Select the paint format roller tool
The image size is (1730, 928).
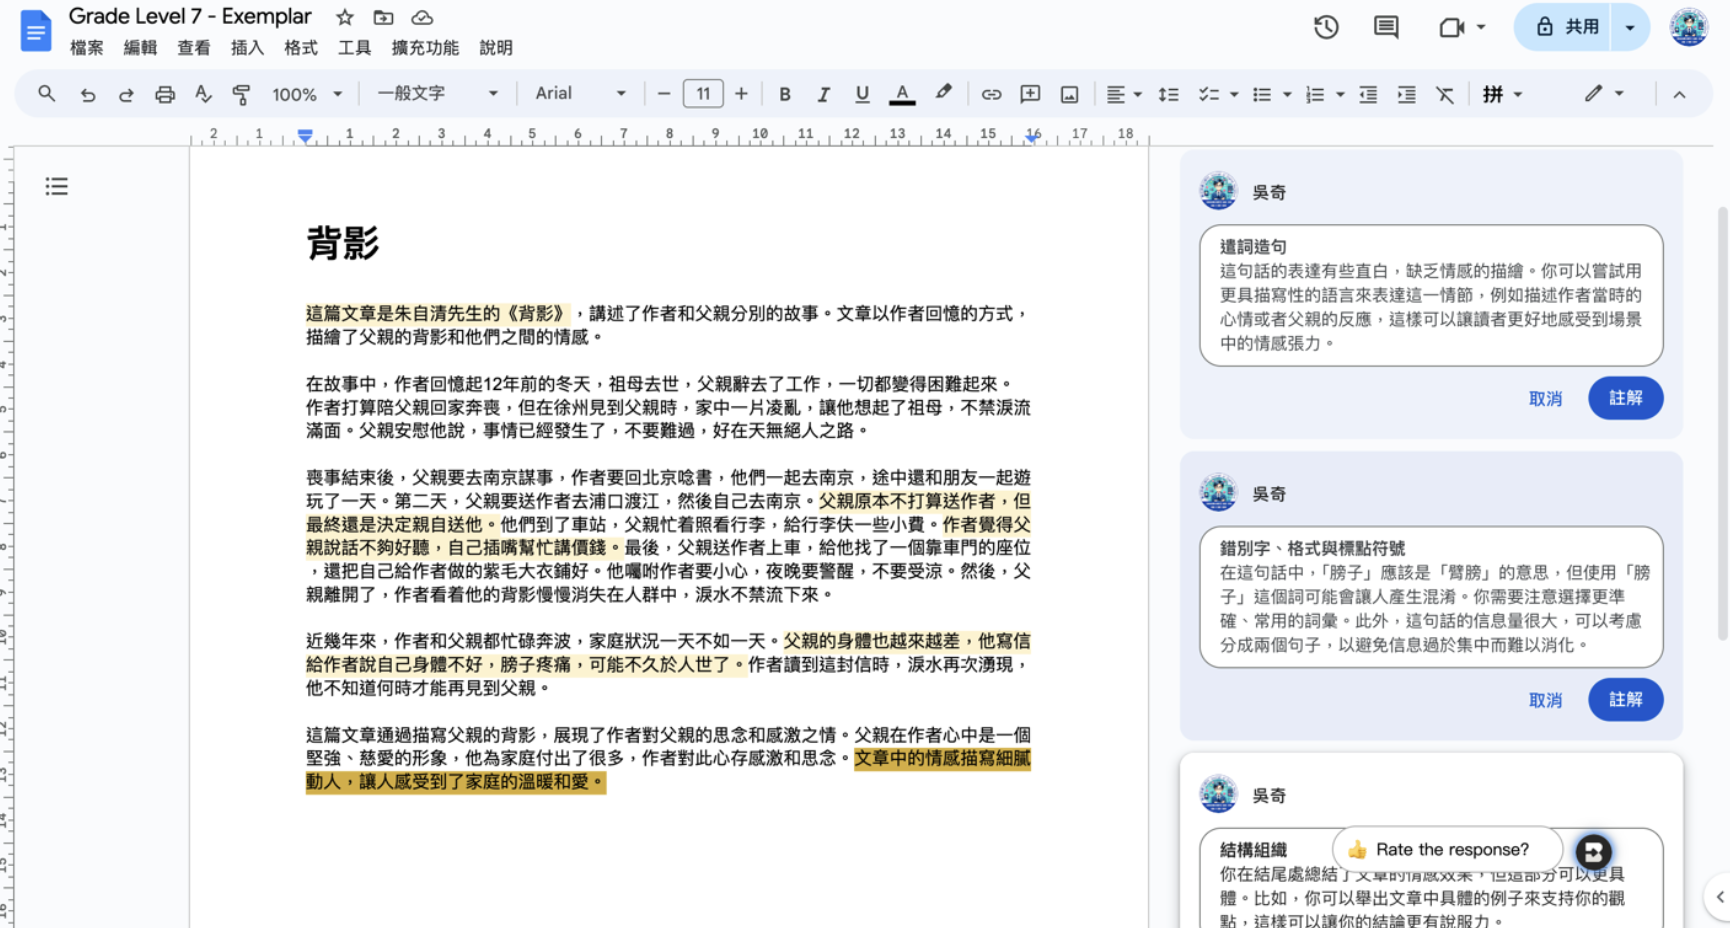pyautogui.click(x=241, y=94)
